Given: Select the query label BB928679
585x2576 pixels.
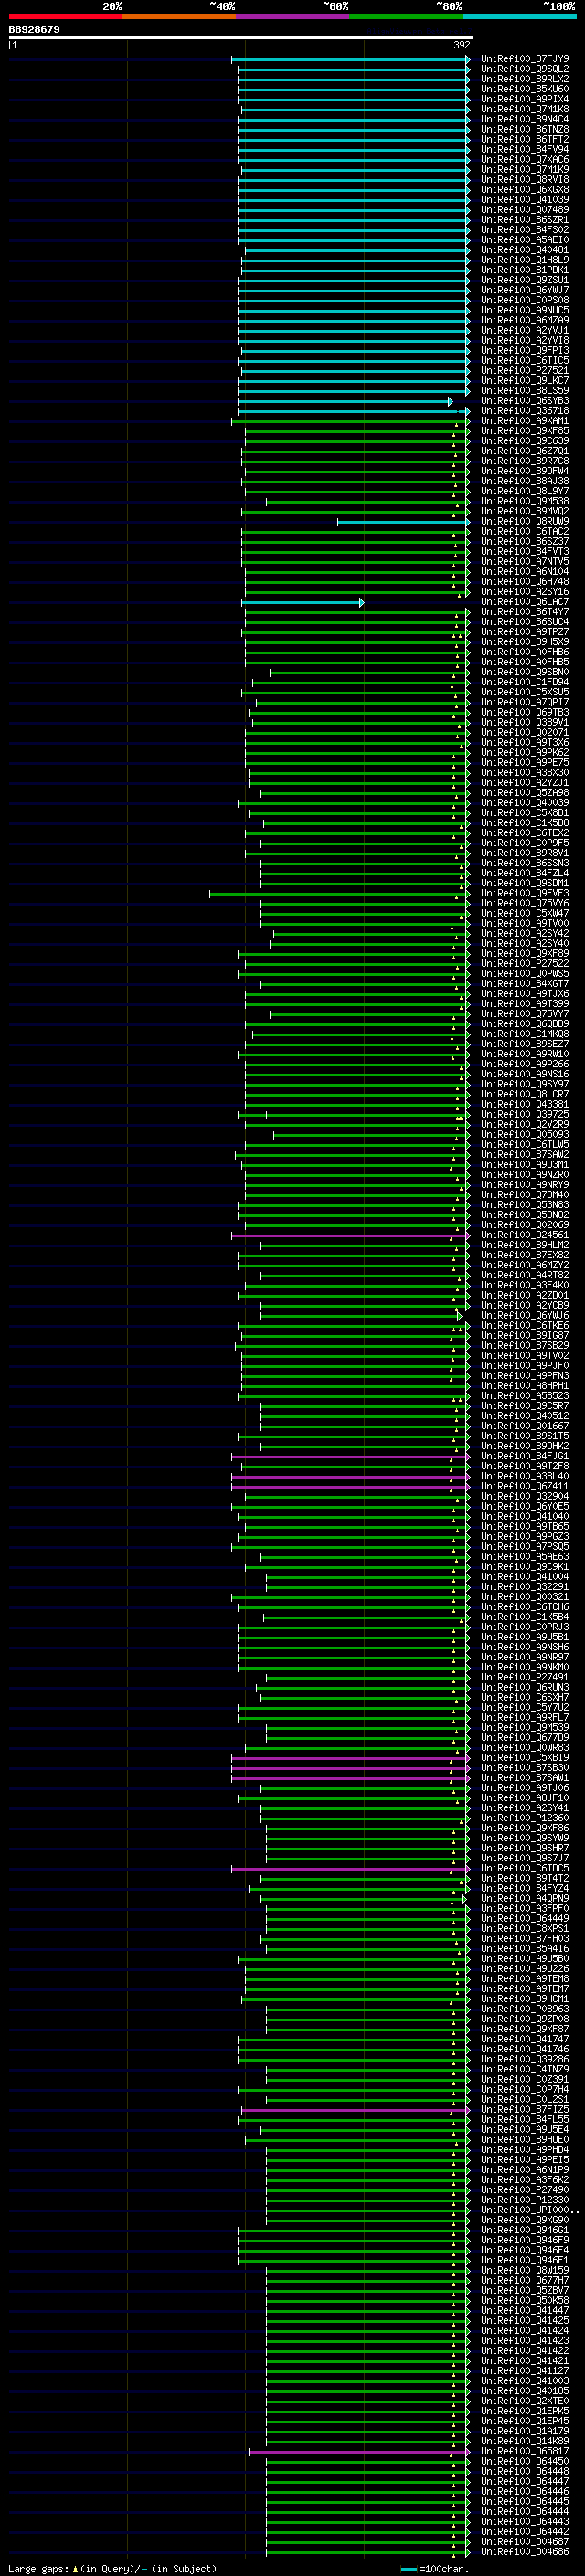Looking at the screenshot, I should [x=34, y=30].
